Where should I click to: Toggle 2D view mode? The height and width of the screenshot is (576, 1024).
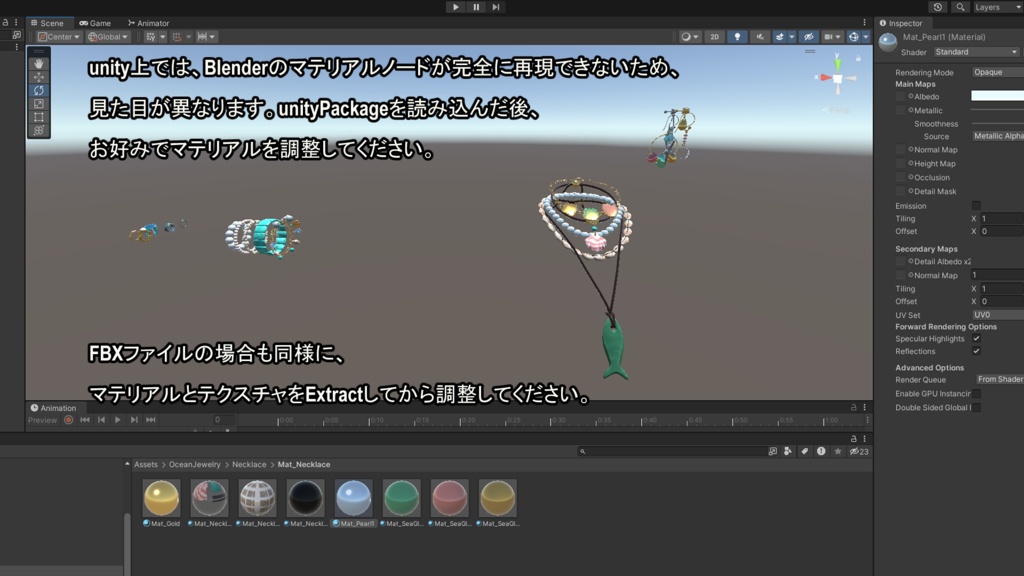[714, 37]
